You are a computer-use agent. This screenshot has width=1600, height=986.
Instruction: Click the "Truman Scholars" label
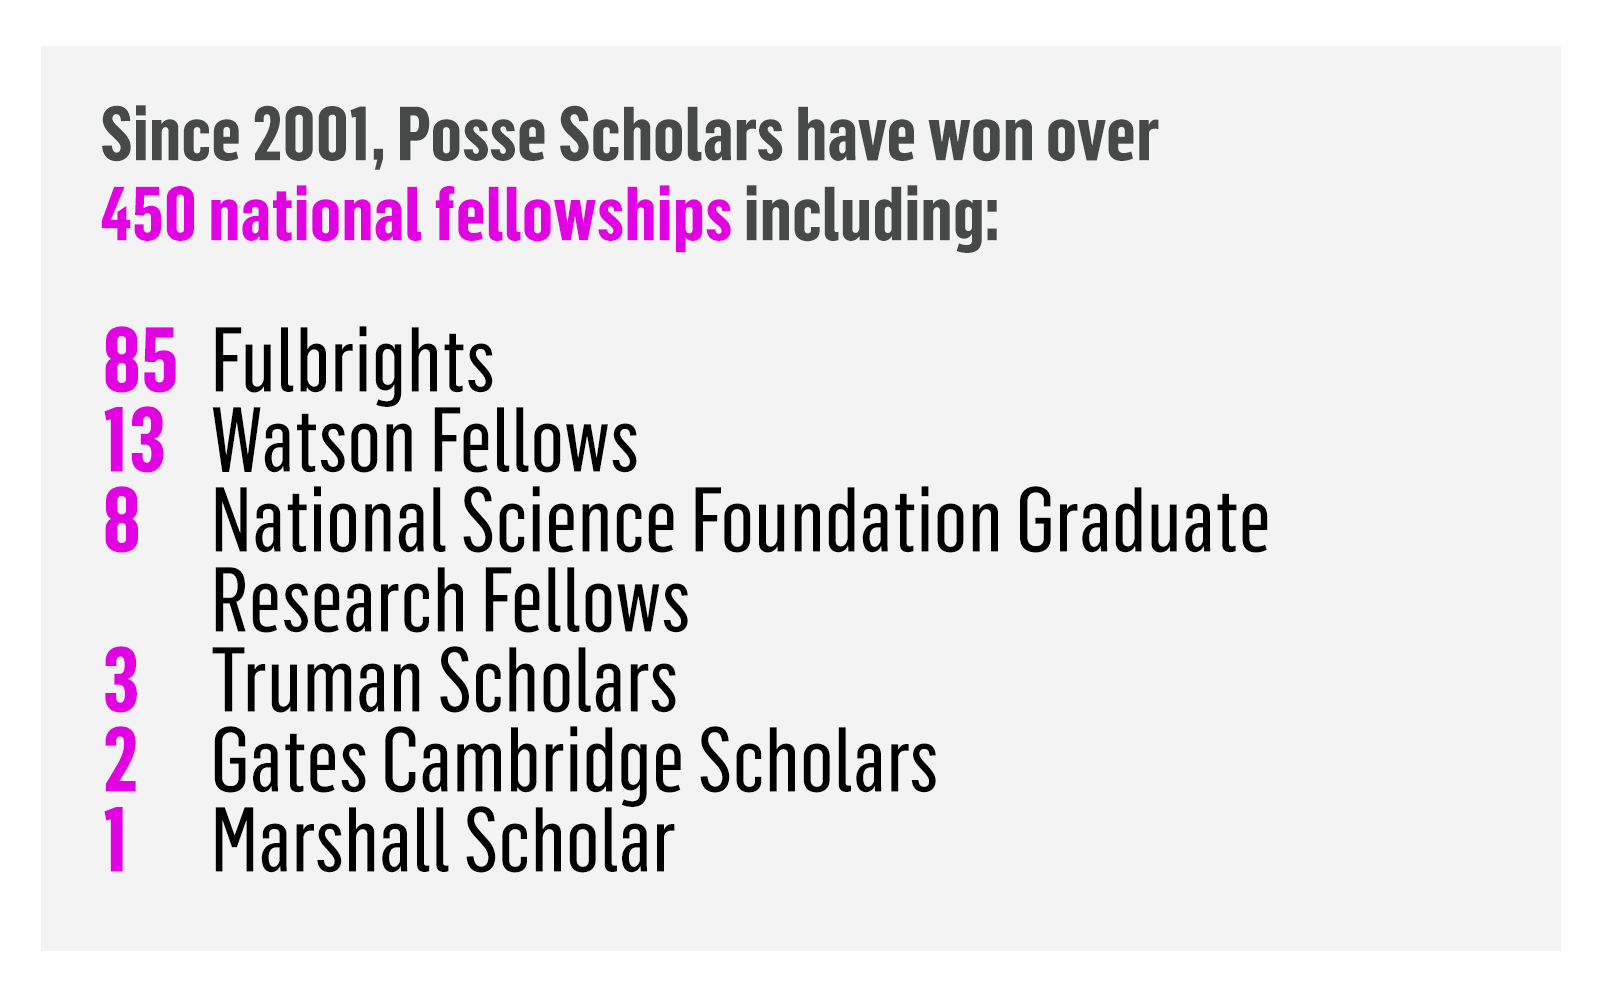pos(445,681)
